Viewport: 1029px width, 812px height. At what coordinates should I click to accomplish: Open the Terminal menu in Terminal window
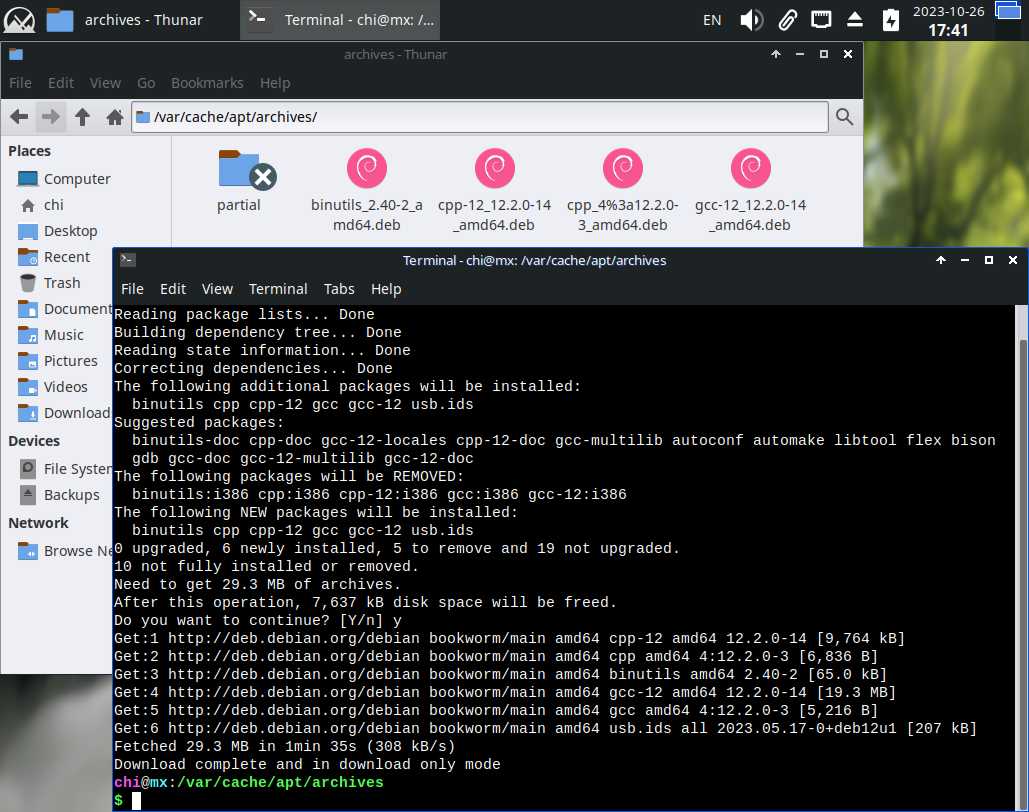(278, 289)
